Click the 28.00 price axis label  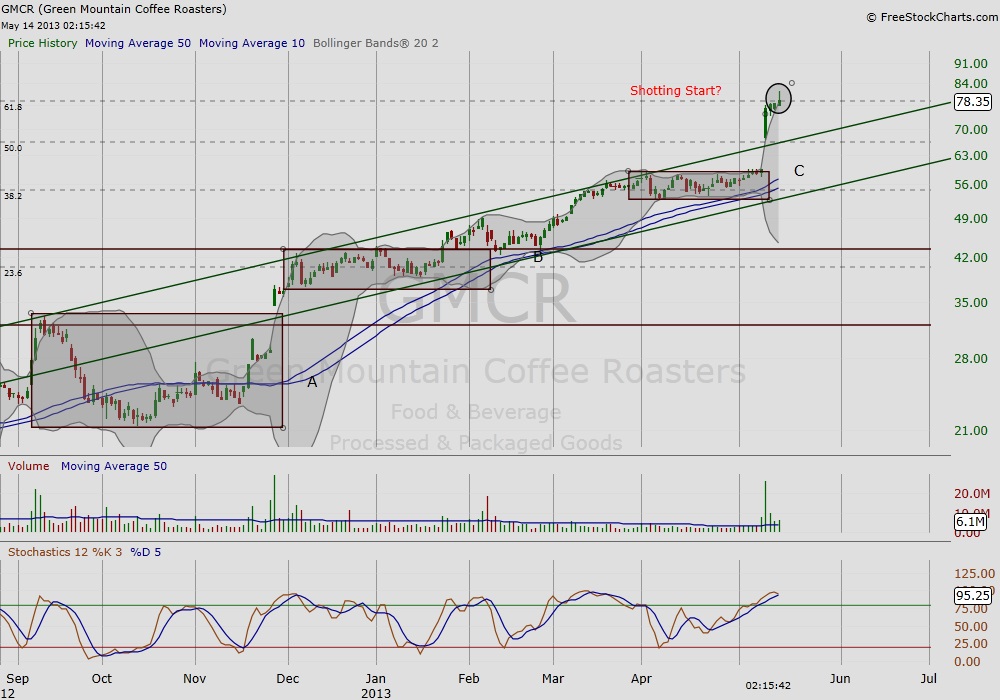971,359
